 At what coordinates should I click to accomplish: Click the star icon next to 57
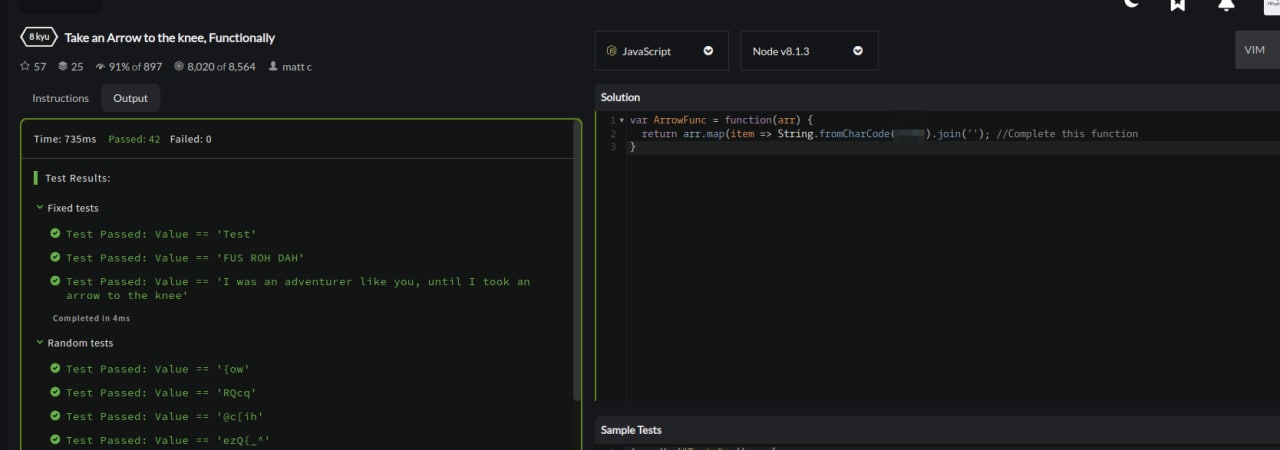click(25, 67)
